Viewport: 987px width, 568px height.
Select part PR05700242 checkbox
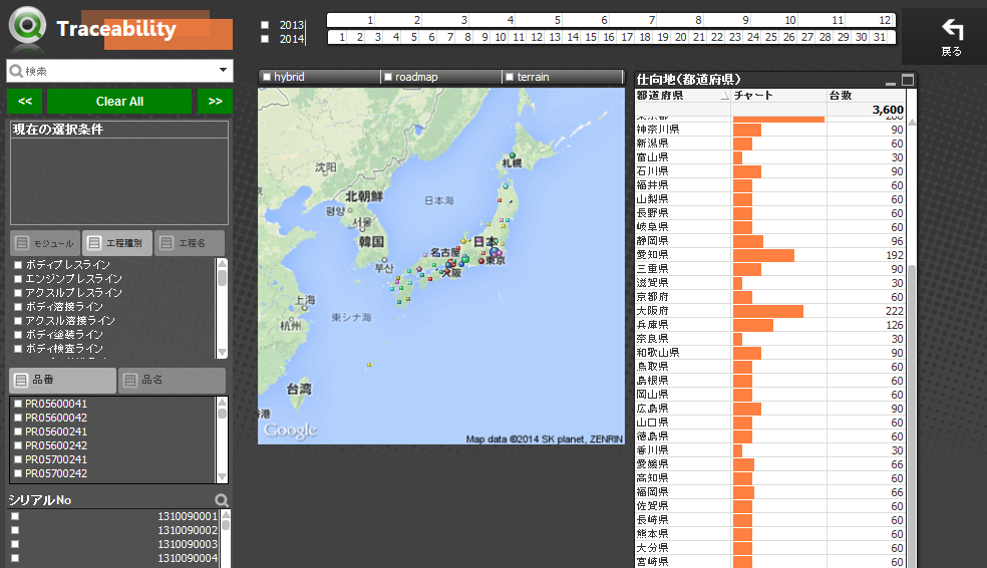point(18,474)
